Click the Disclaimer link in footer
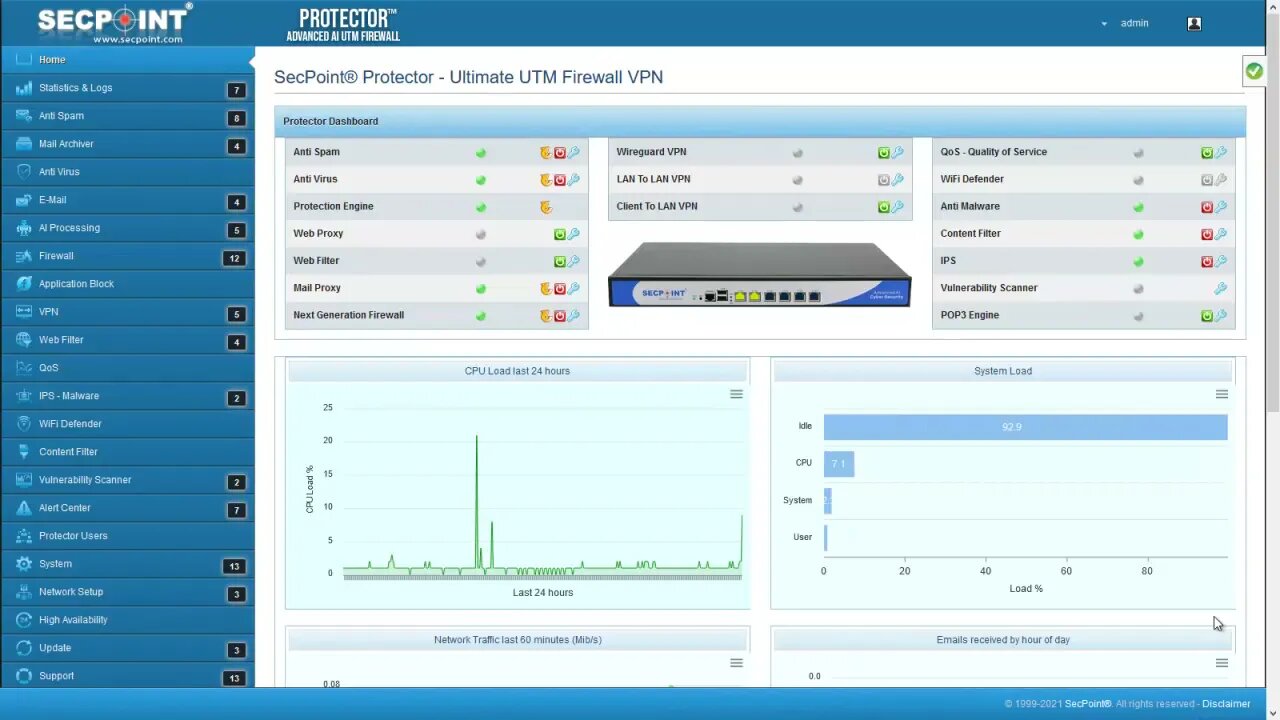 pyautogui.click(x=1226, y=704)
